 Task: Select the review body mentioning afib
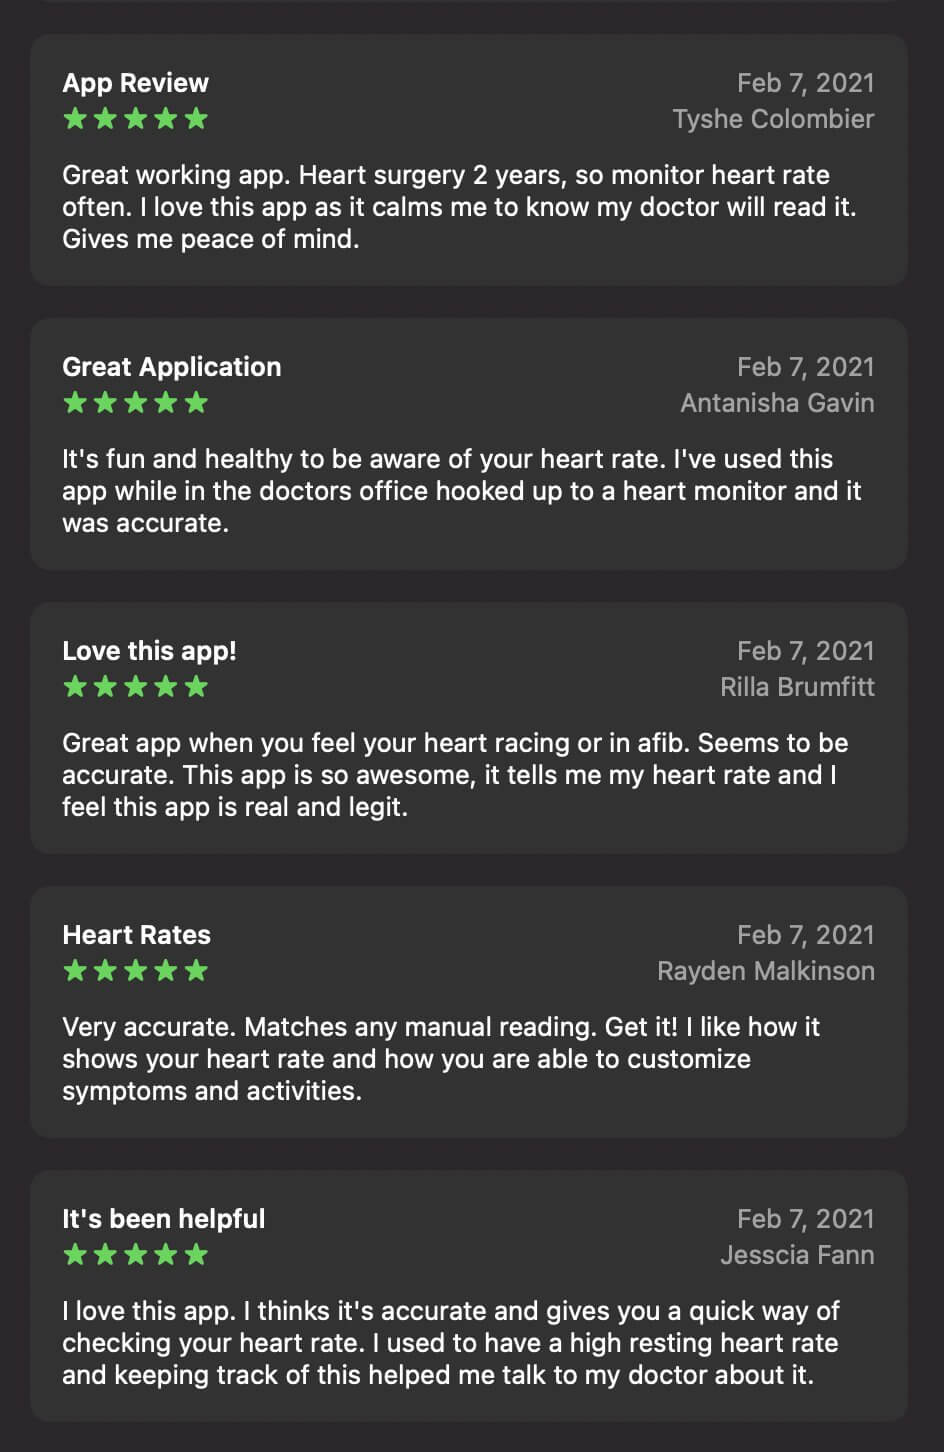point(455,775)
